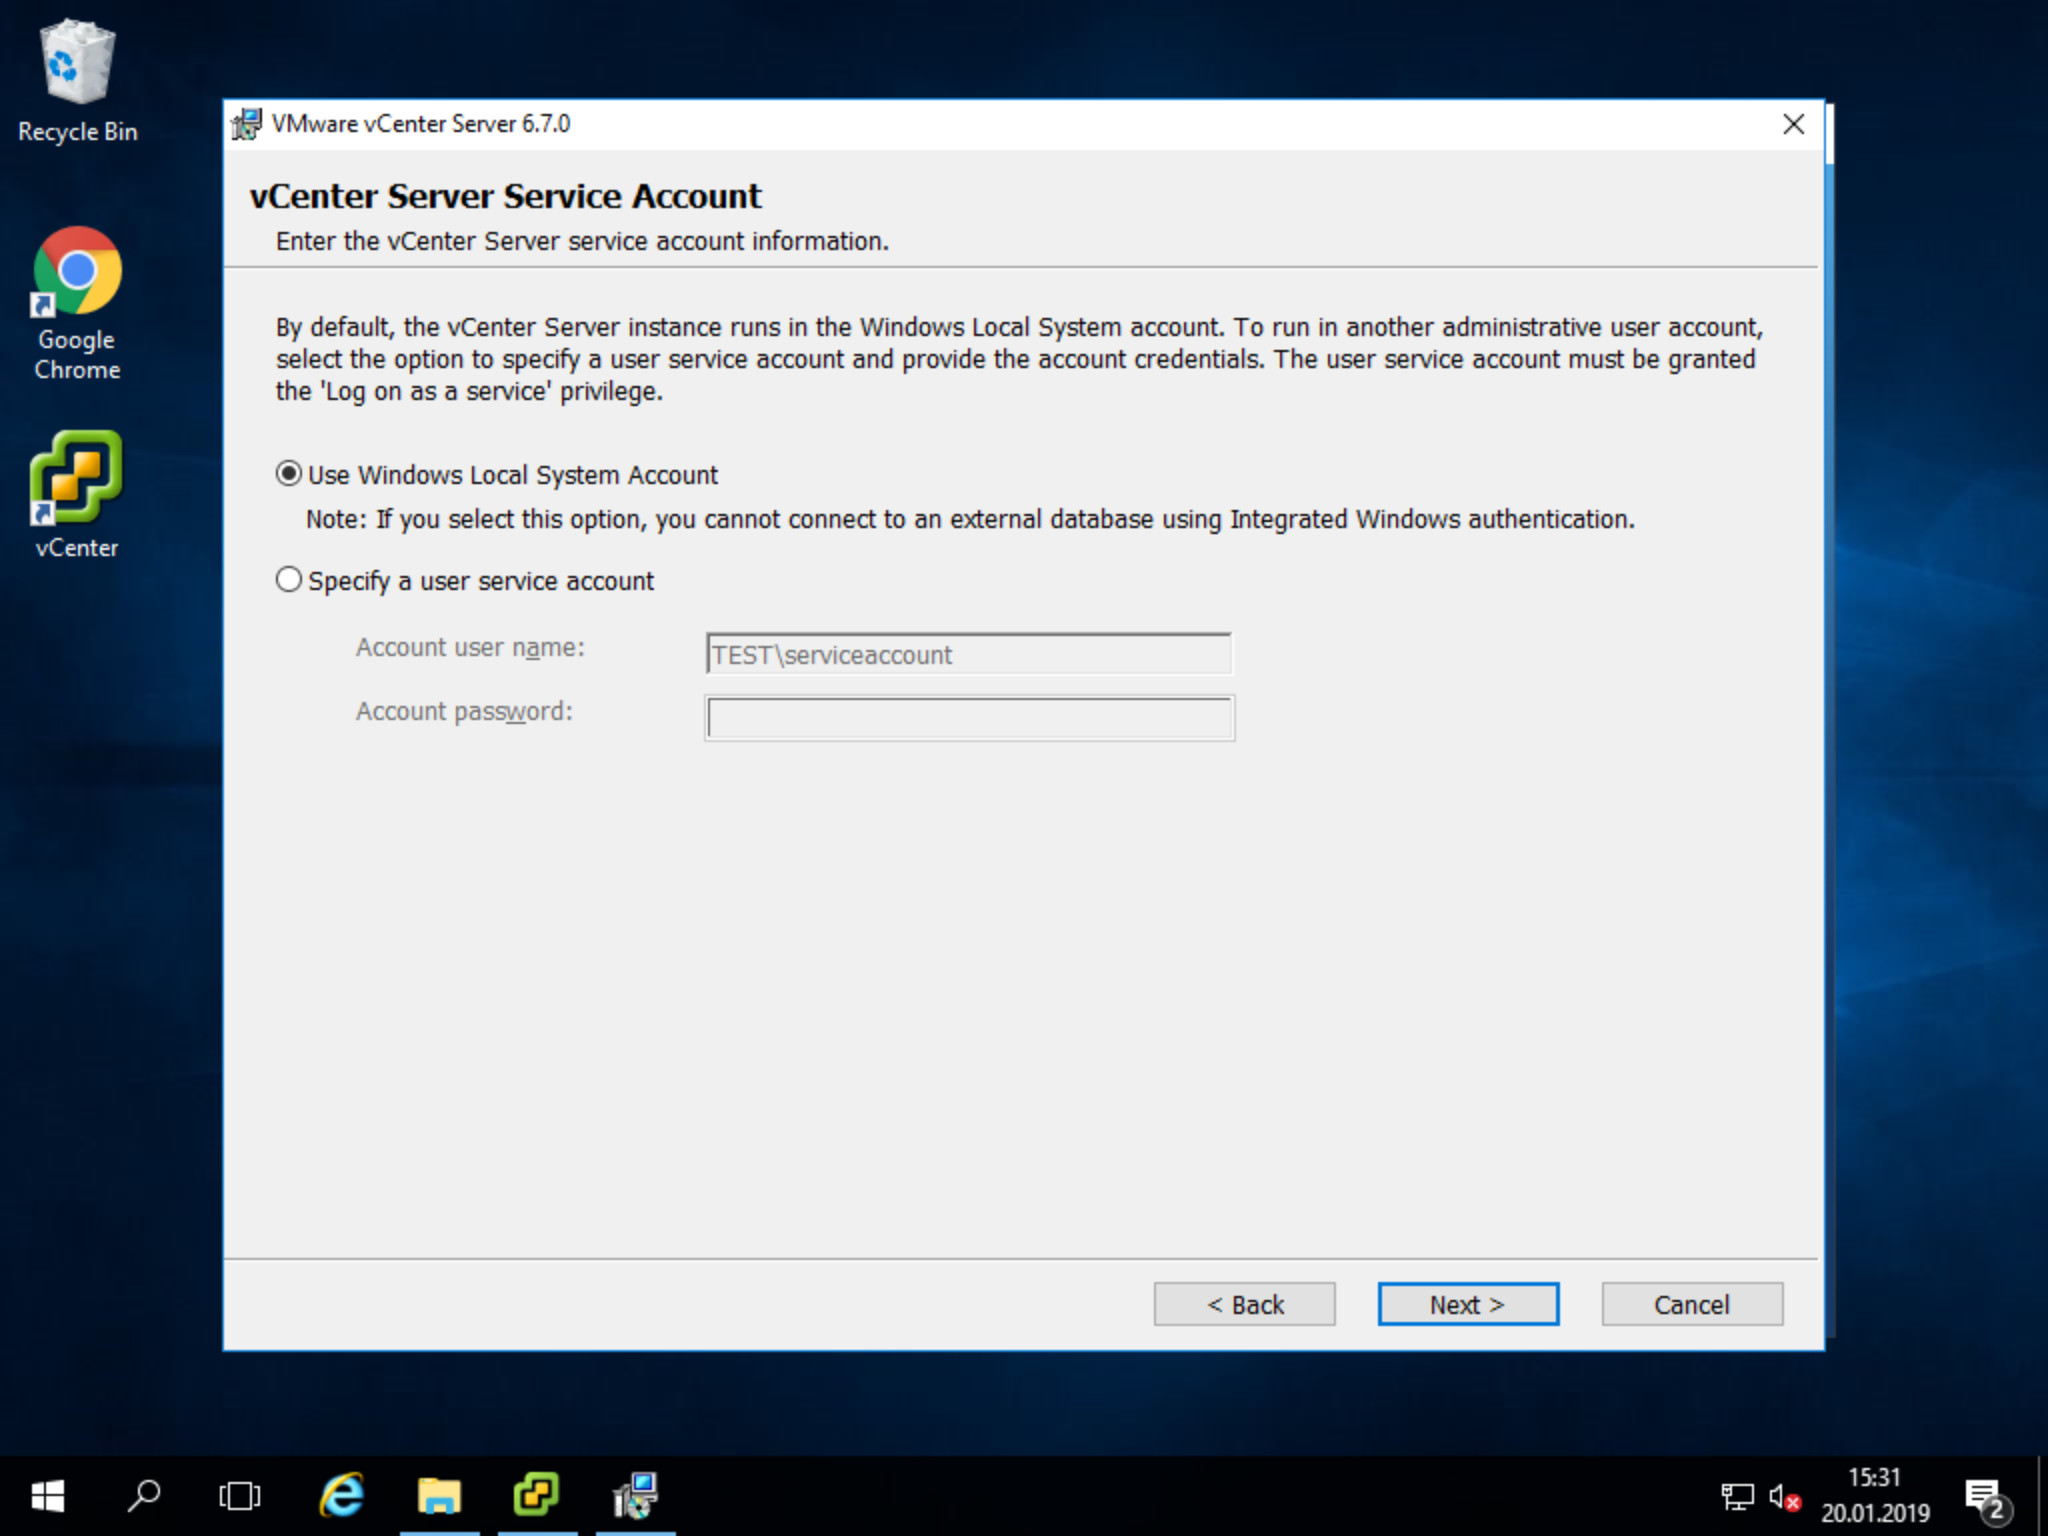
Task: Click the muted volume tray icon
Action: (x=1783, y=1497)
